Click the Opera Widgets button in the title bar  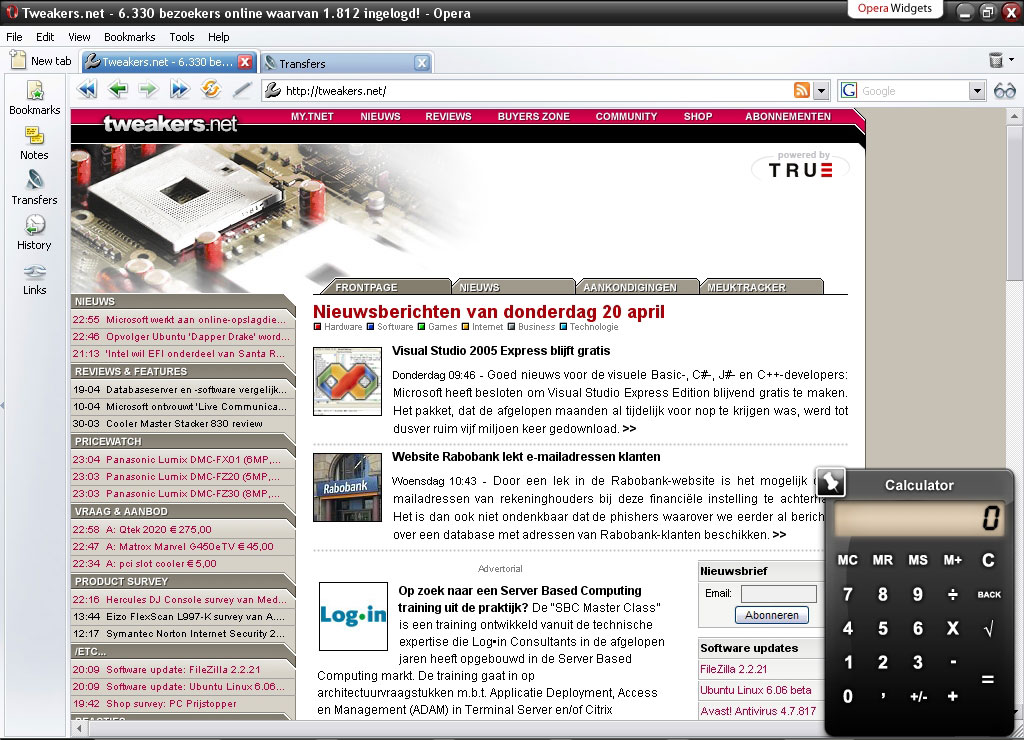point(895,8)
